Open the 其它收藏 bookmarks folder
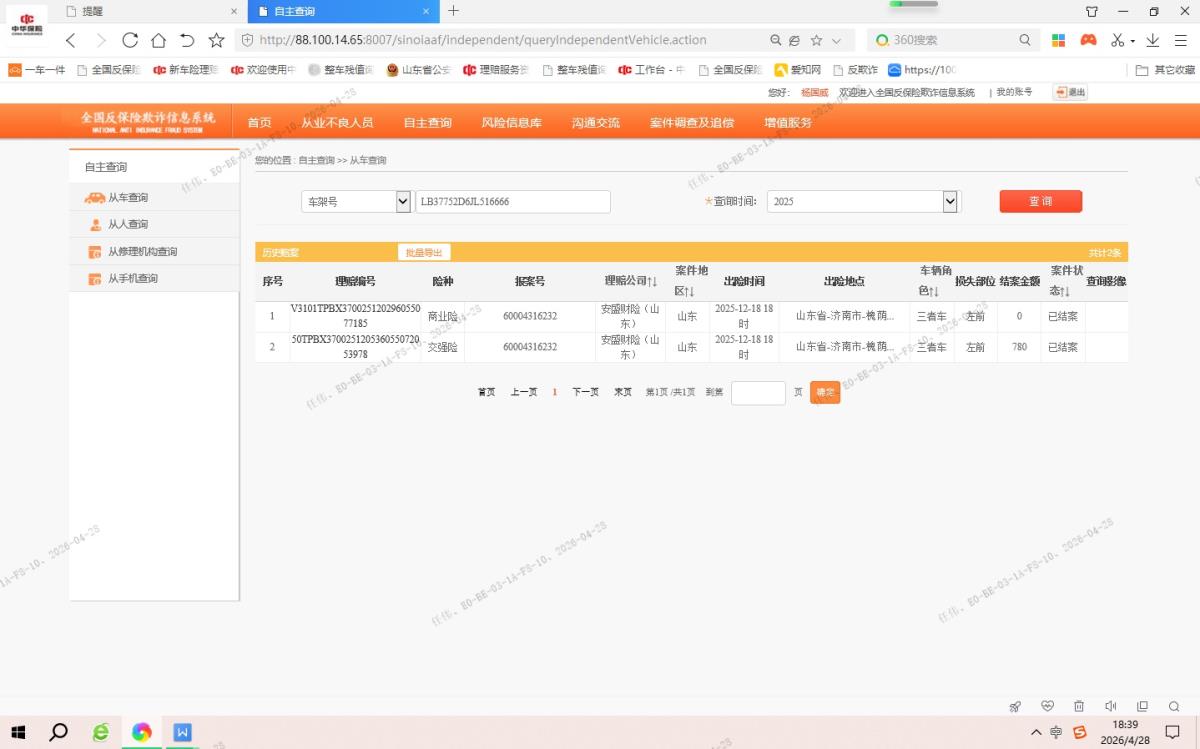 pos(1166,70)
